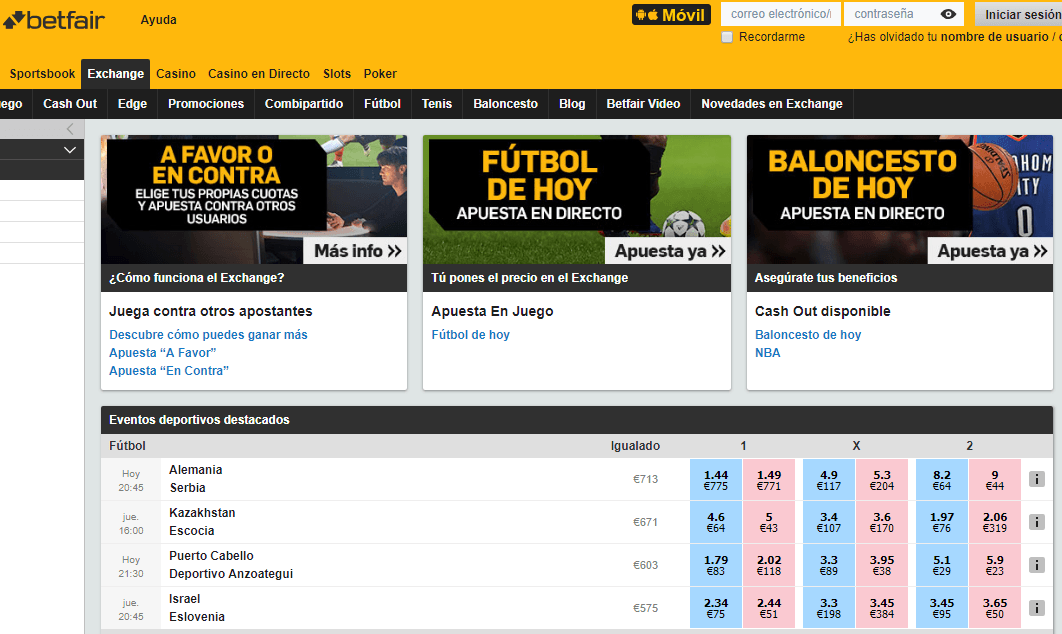Screen dimensions: 1062x634
Task: Open Israel Eslovenia match
Action: (x=196, y=608)
